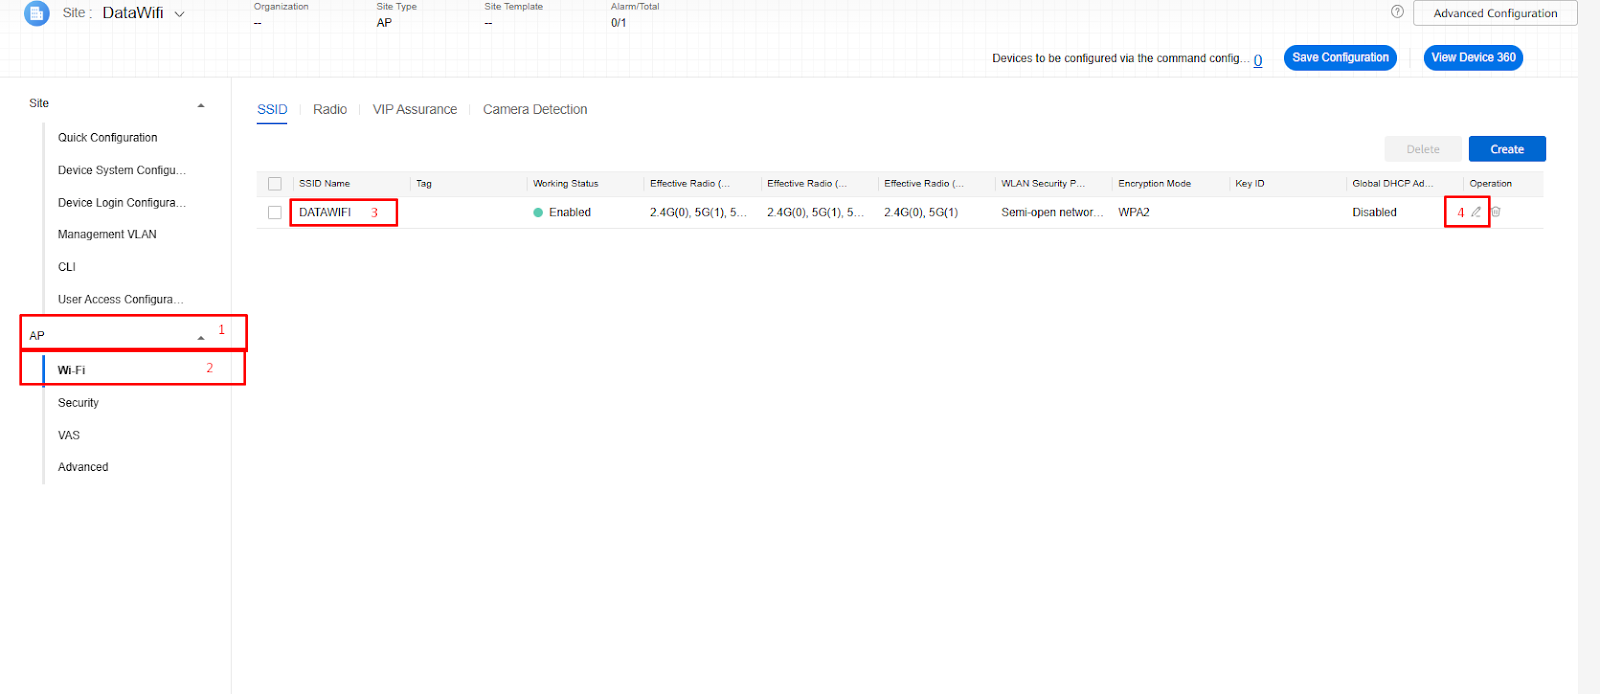The image size is (1600, 694).
Task: Open the devices-to-configure count link 0
Action: [1258, 60]
